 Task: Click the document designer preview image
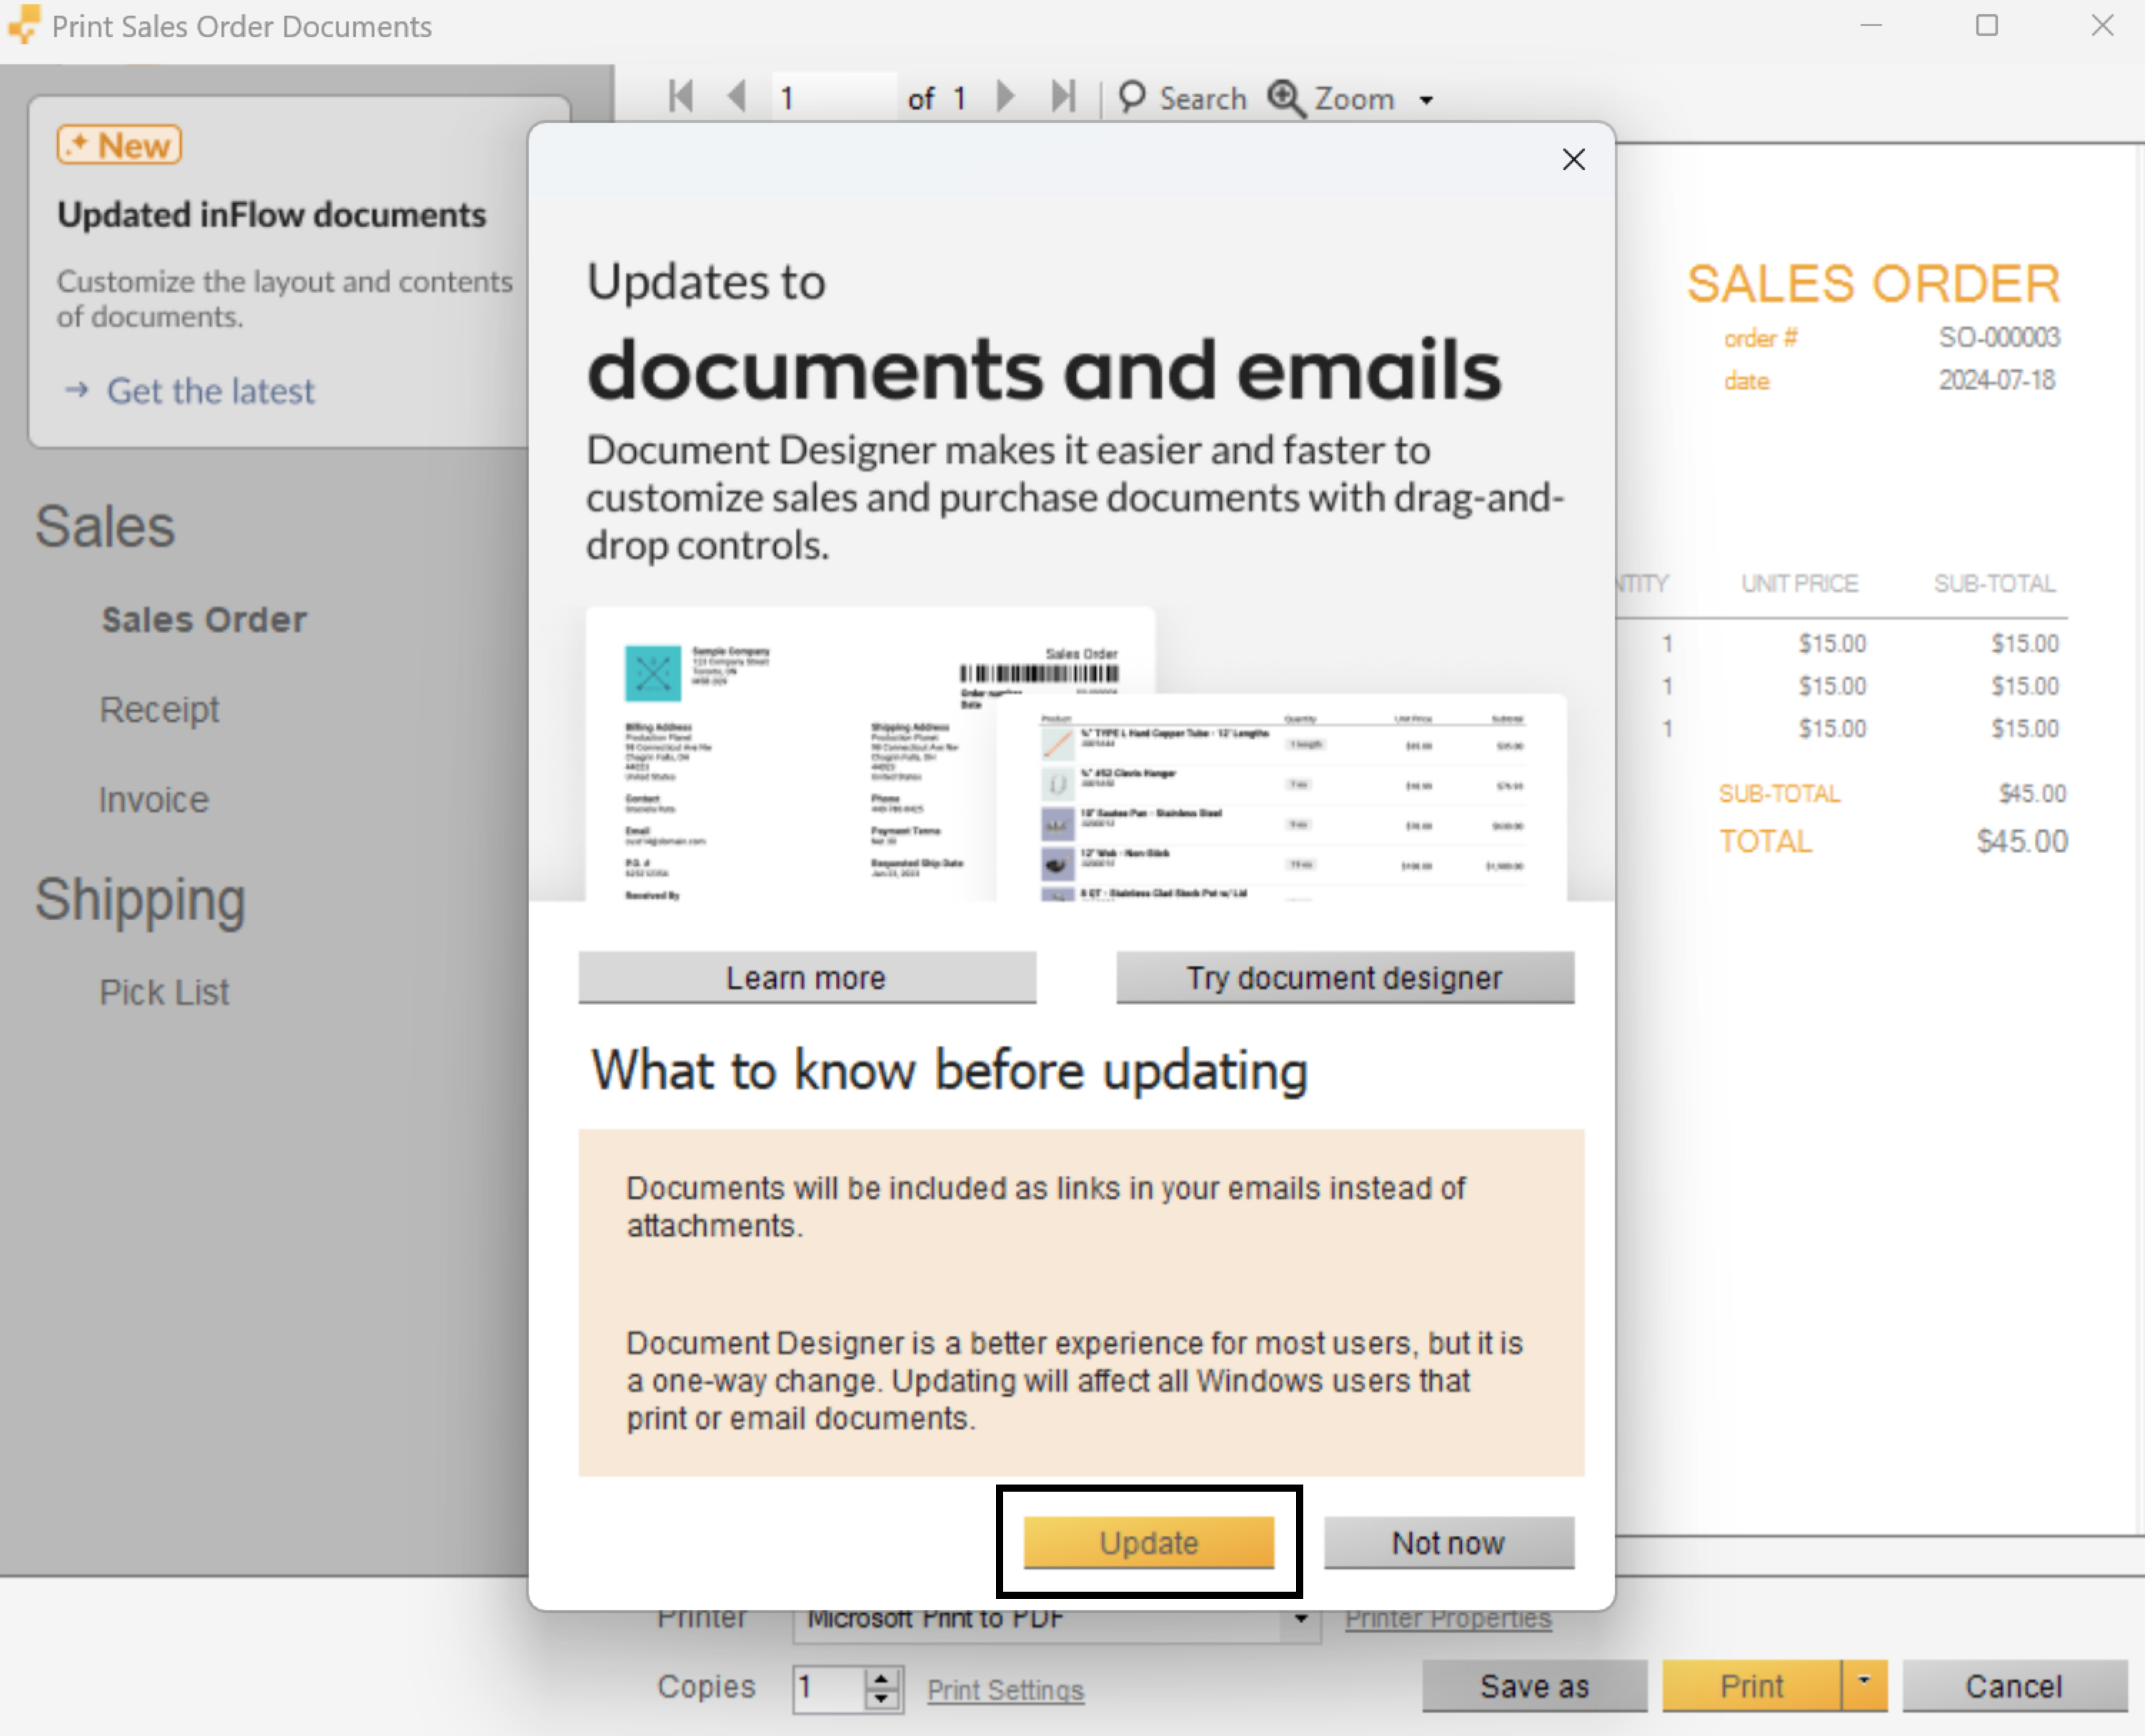(x=1076, y=754)
